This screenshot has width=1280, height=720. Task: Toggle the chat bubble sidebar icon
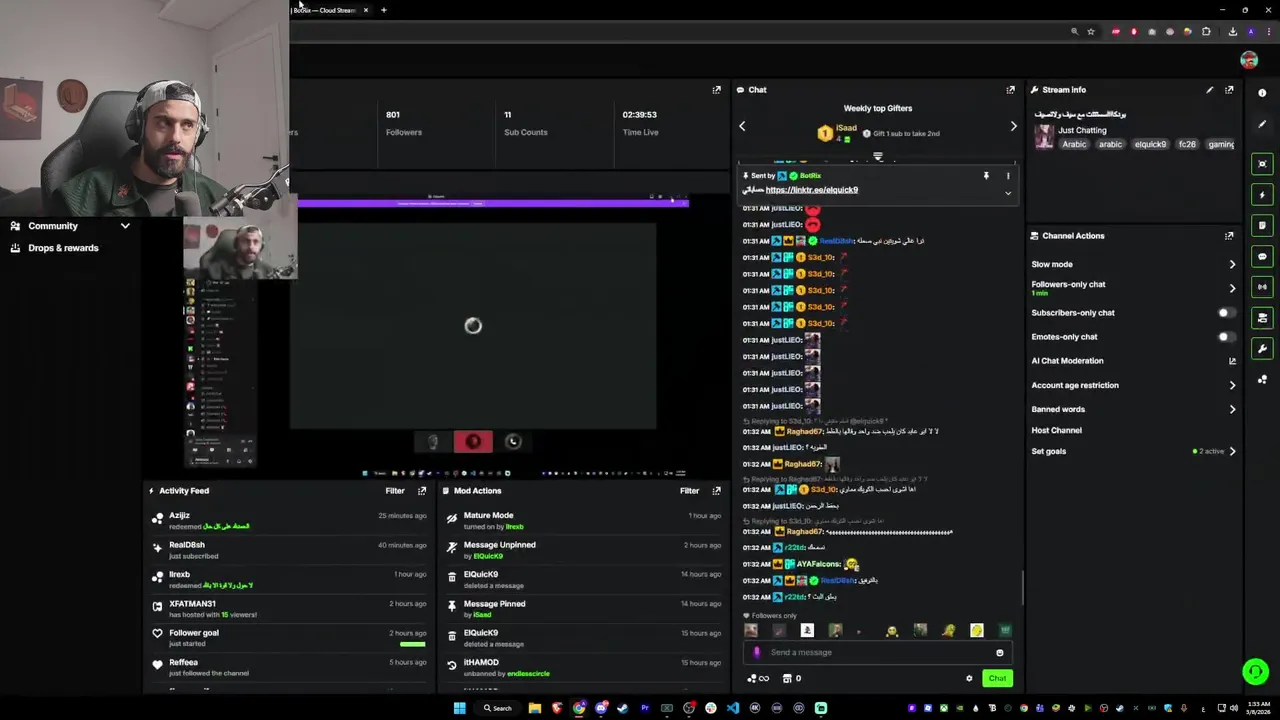[1262, 257]
